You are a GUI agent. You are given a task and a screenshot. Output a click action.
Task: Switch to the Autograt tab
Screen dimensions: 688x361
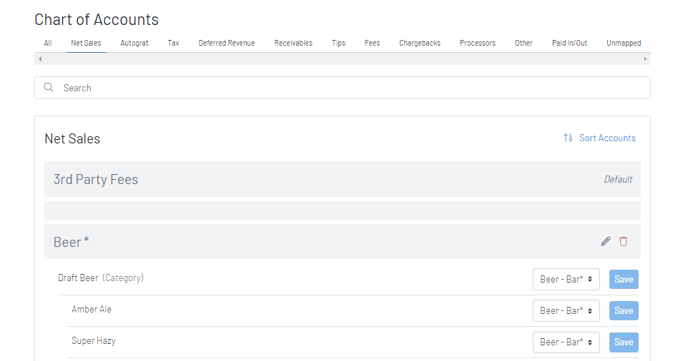coord(134,43)
